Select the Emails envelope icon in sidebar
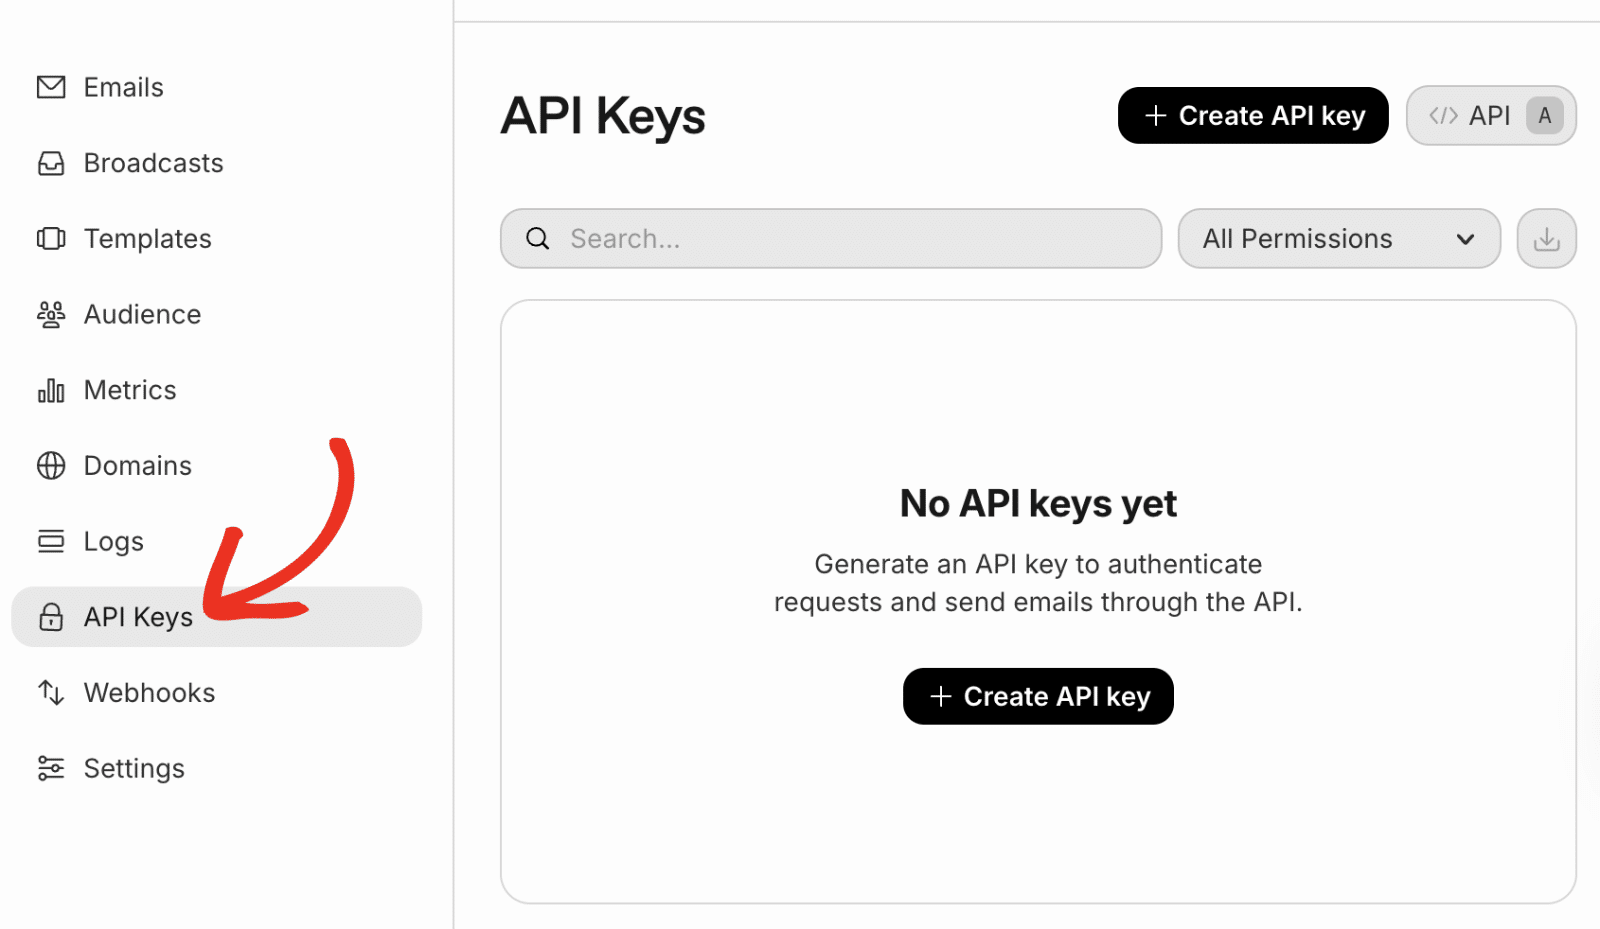Viewport: 1600px width, 929px height. pyautogui.click(x=50, y=87)
